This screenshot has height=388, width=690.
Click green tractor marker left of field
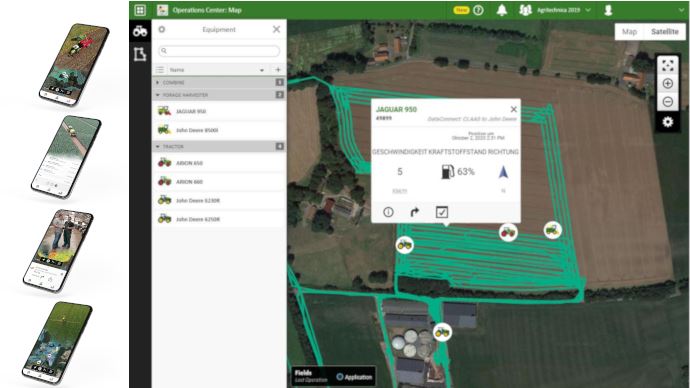[x=404, y=245]
